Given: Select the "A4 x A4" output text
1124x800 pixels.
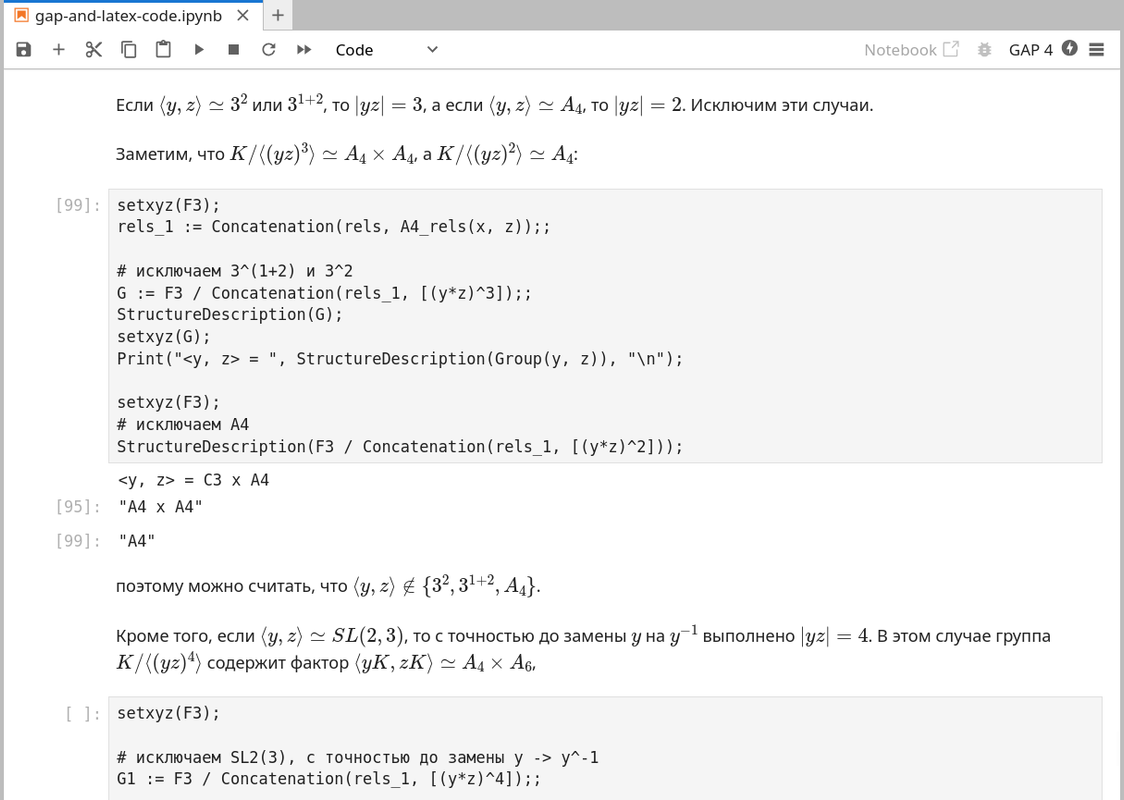Looking at the screenshot, I should tap(161, 507).
